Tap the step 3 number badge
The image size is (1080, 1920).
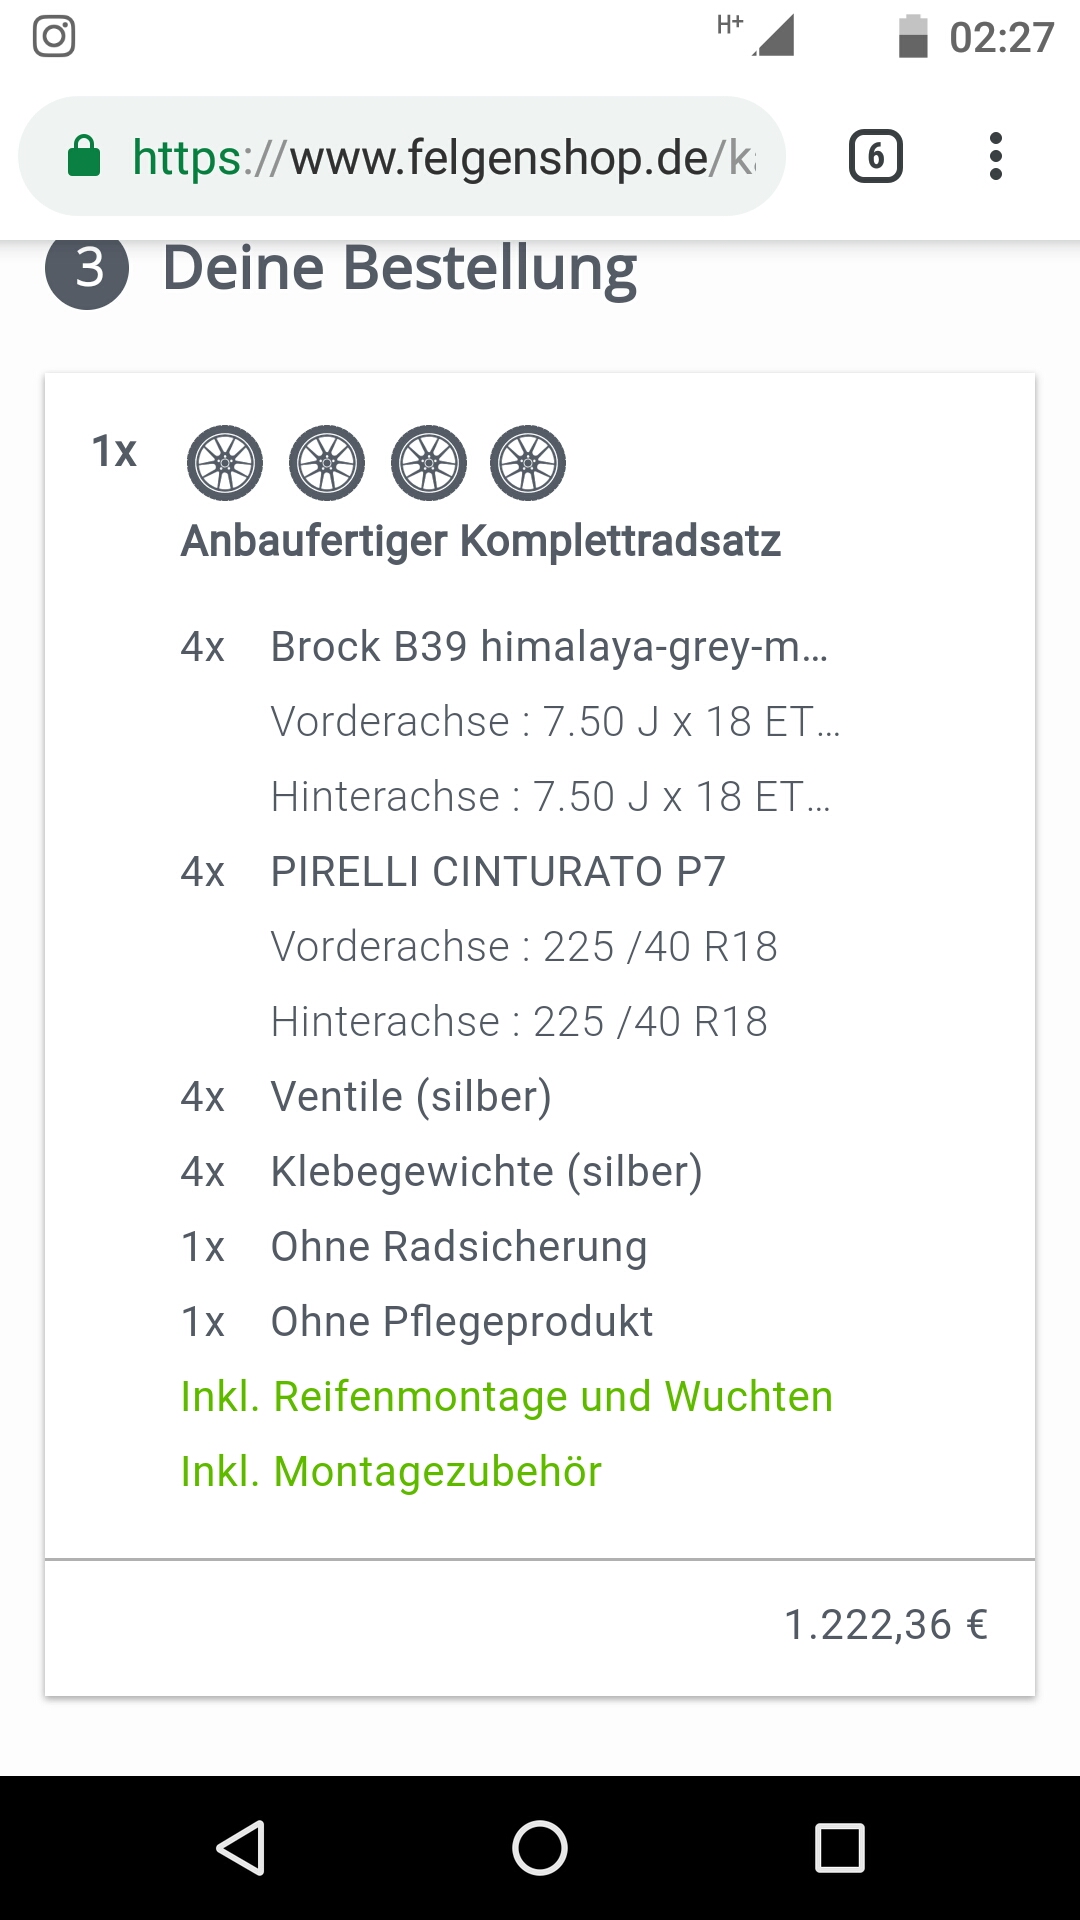(88, 268)
